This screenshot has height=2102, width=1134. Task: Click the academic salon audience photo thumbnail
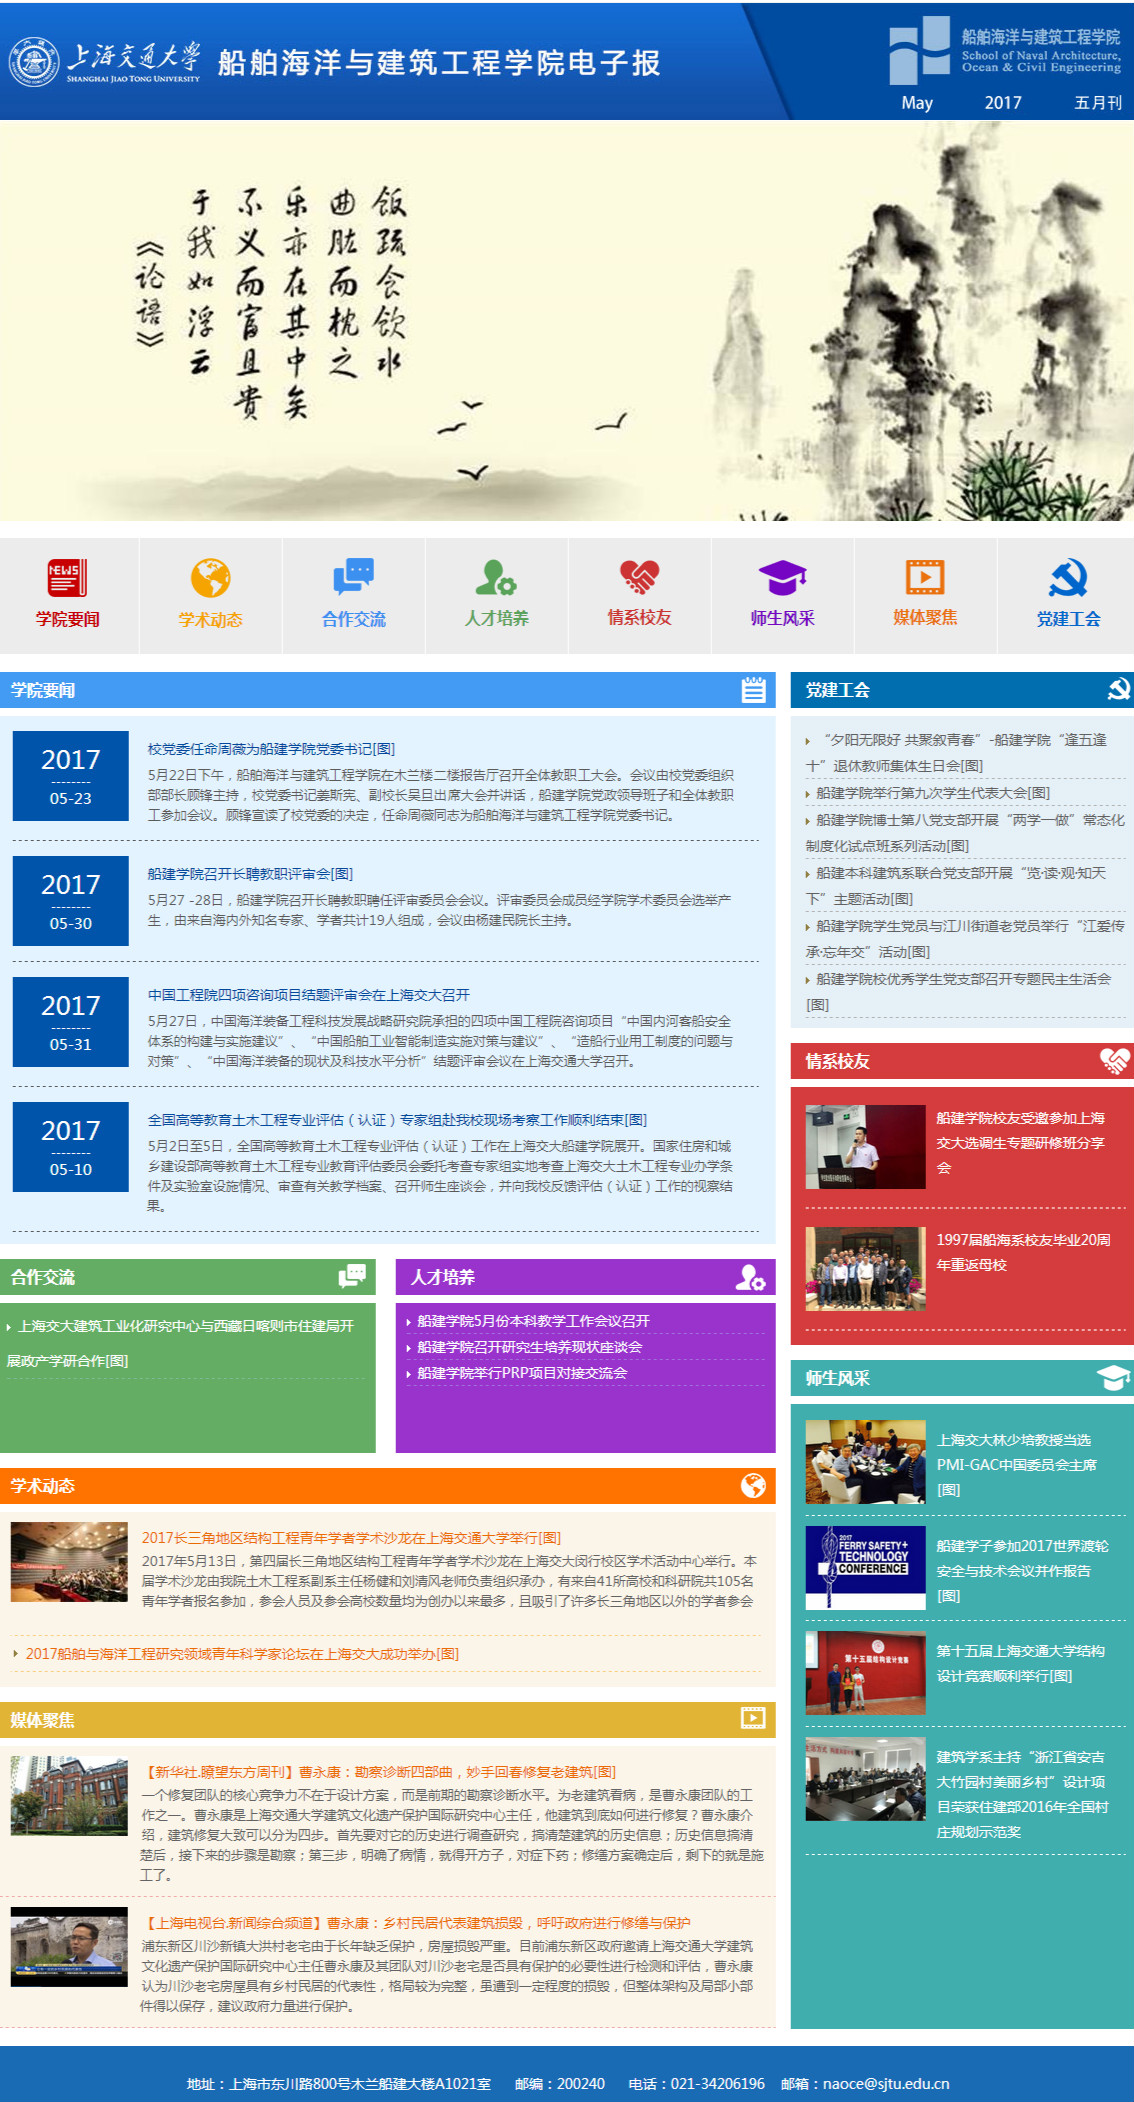69,1562
